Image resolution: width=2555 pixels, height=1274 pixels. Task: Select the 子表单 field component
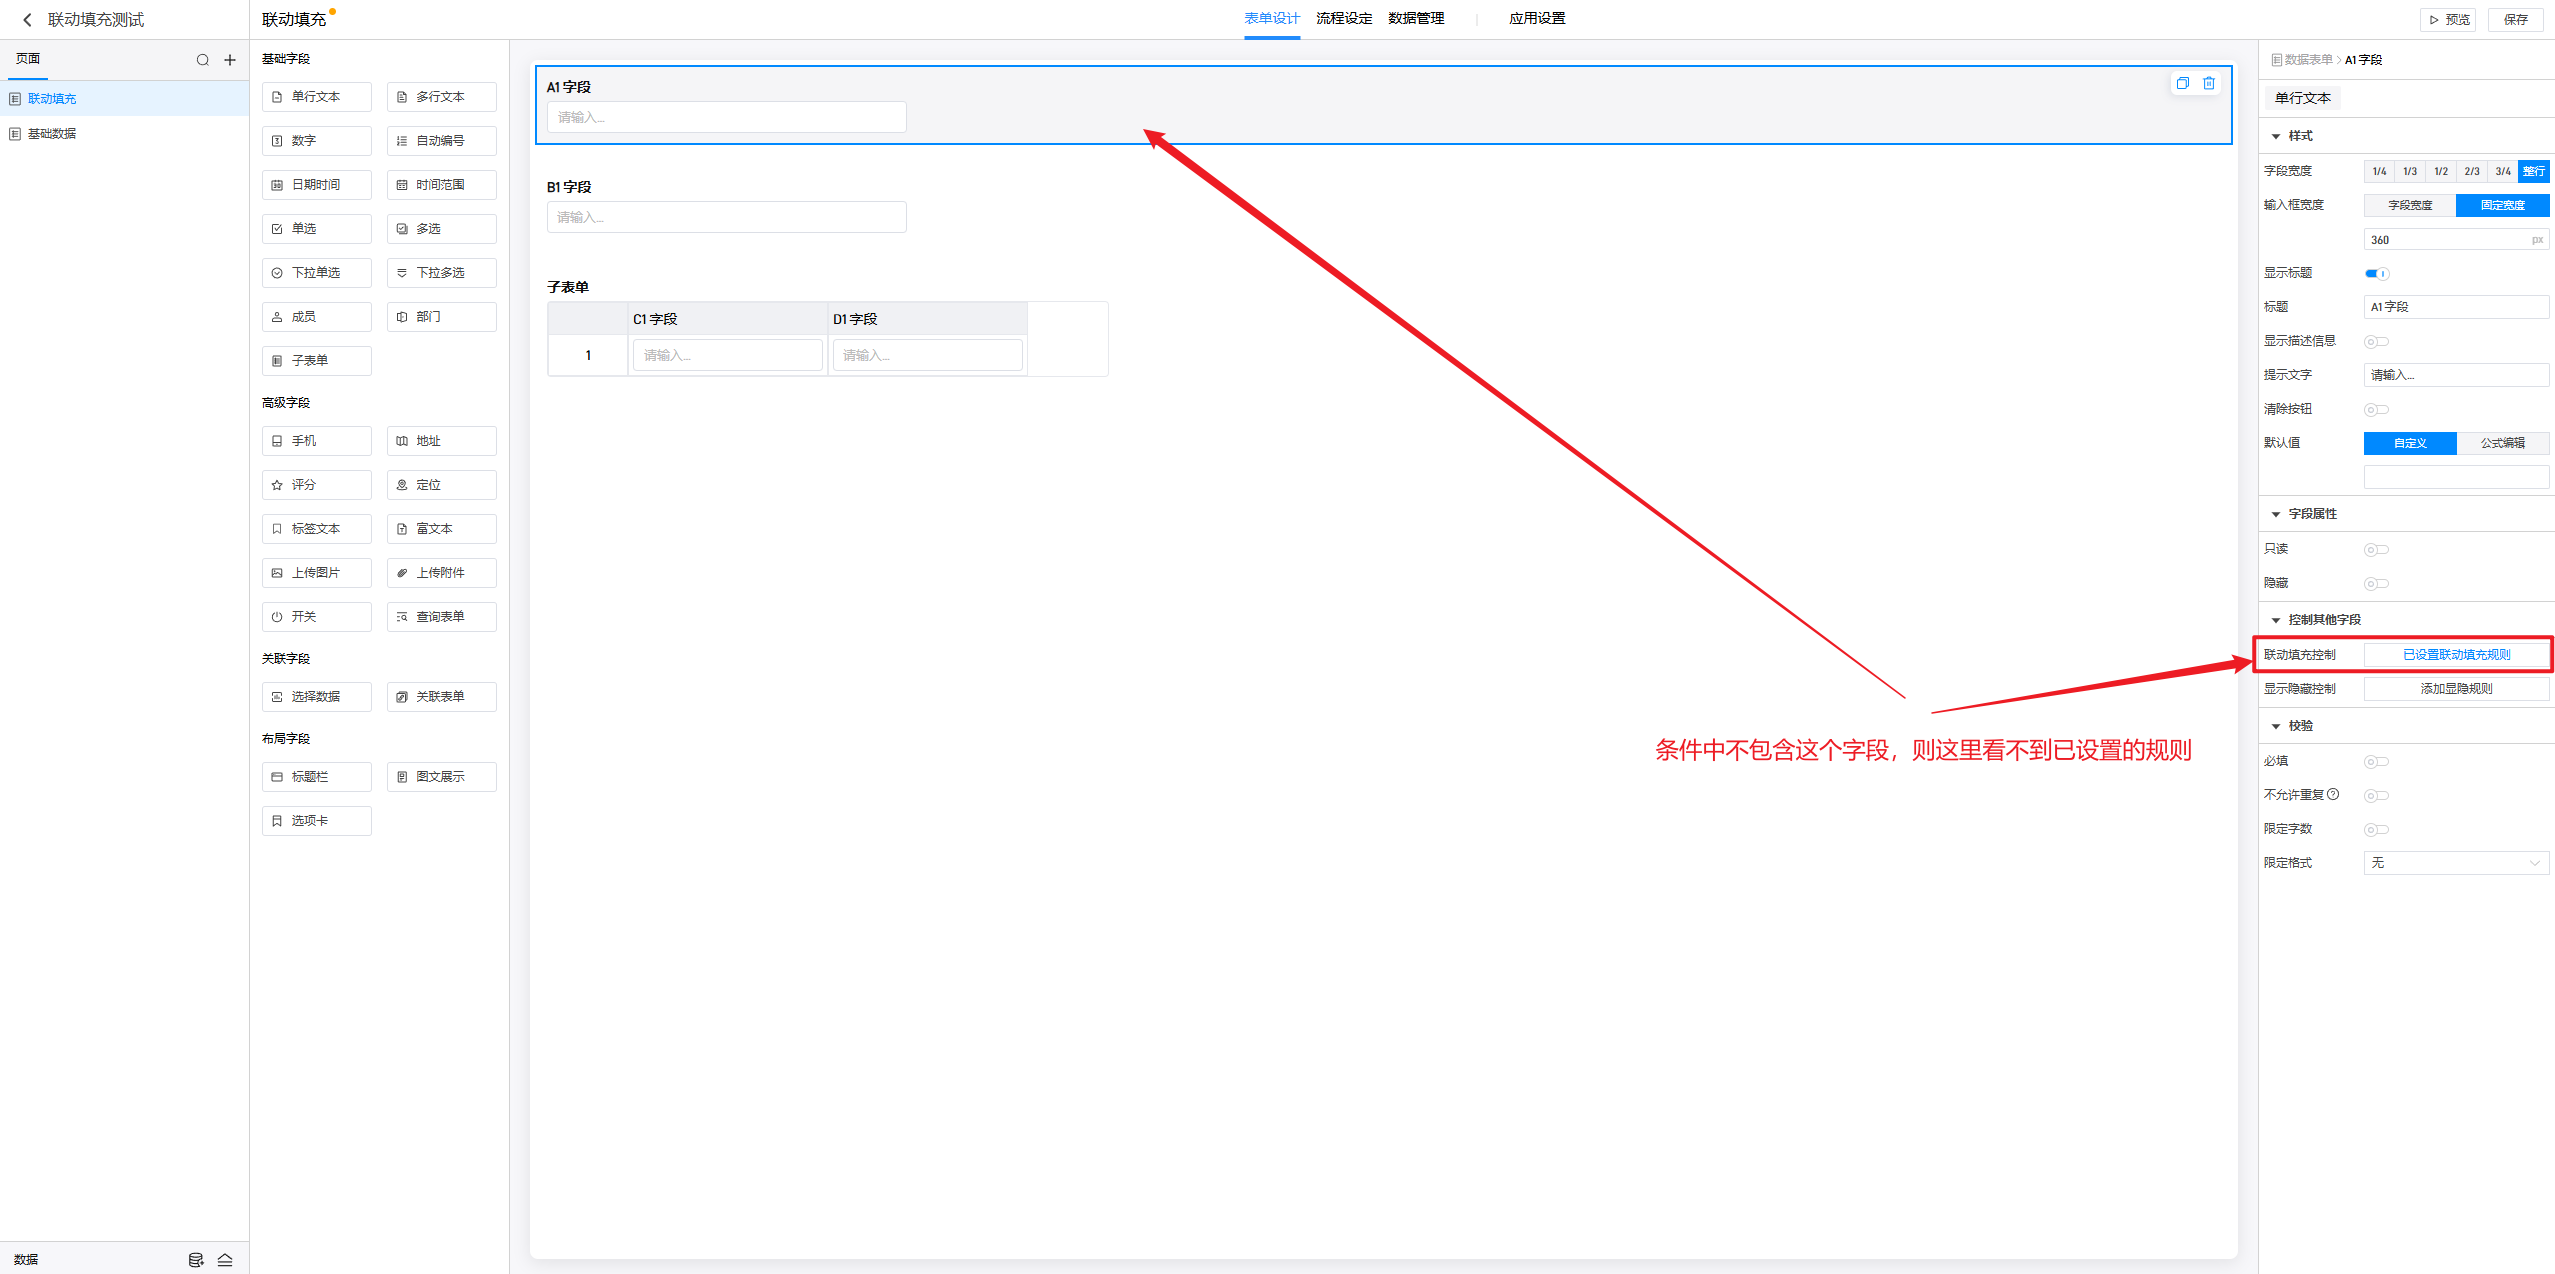316,361
